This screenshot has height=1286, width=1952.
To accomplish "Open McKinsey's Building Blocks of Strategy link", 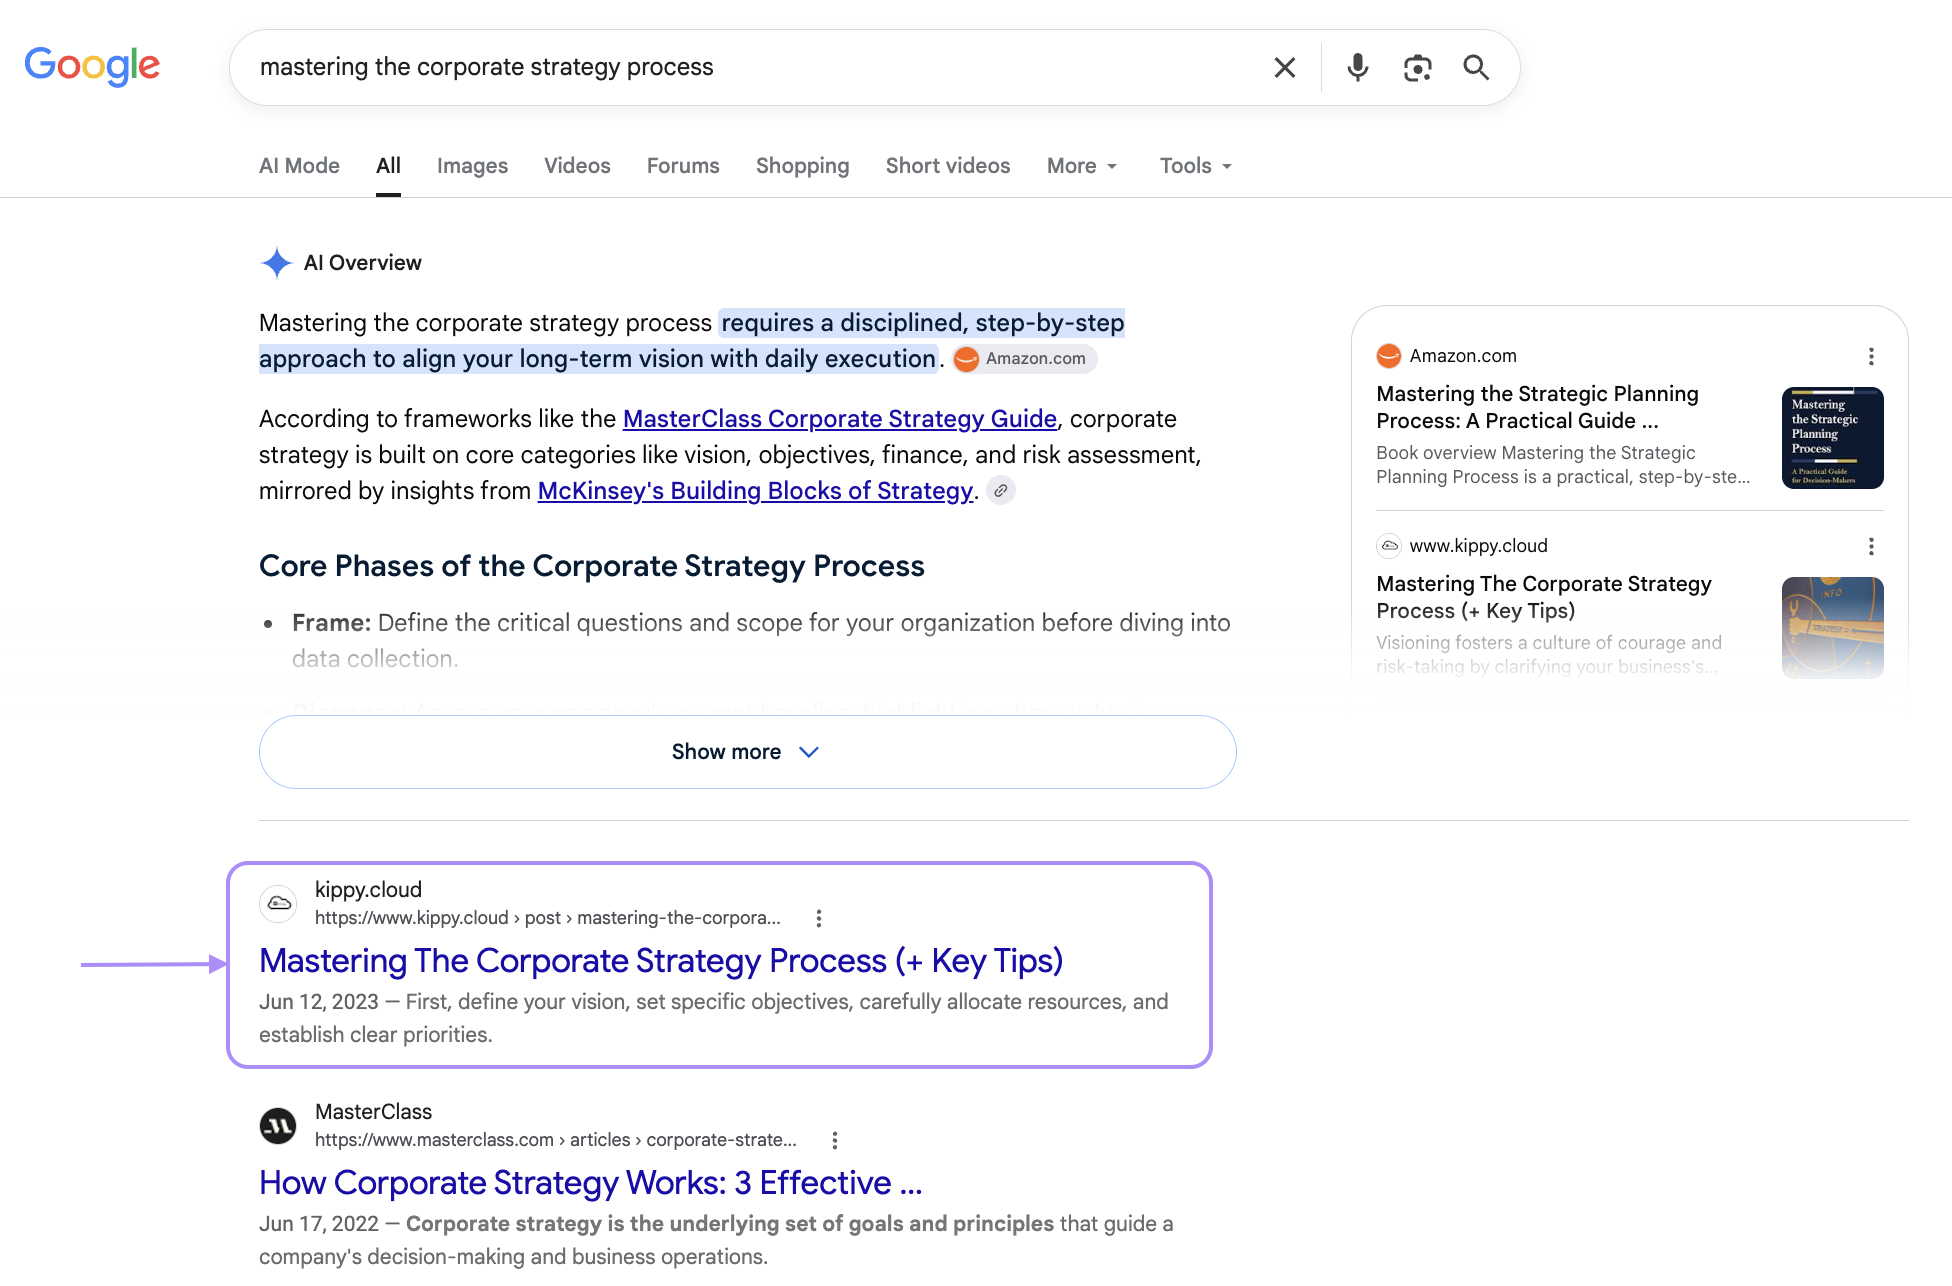I will pos(755,491).
